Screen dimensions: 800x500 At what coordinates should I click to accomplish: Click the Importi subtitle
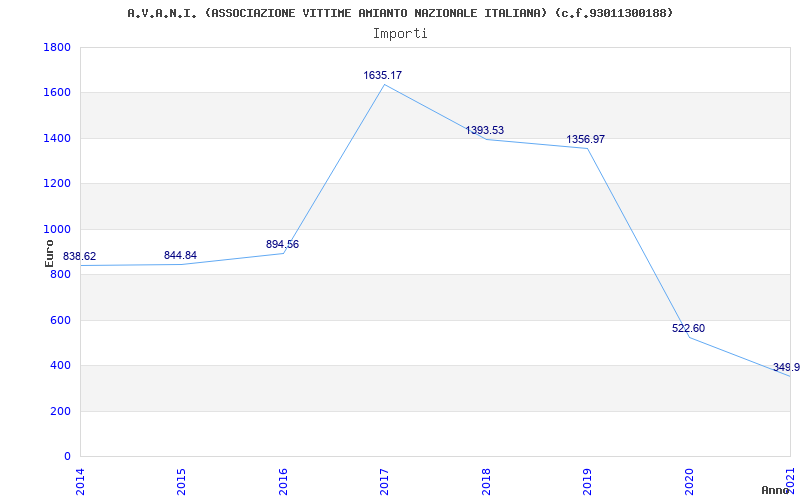pos(400,34)
